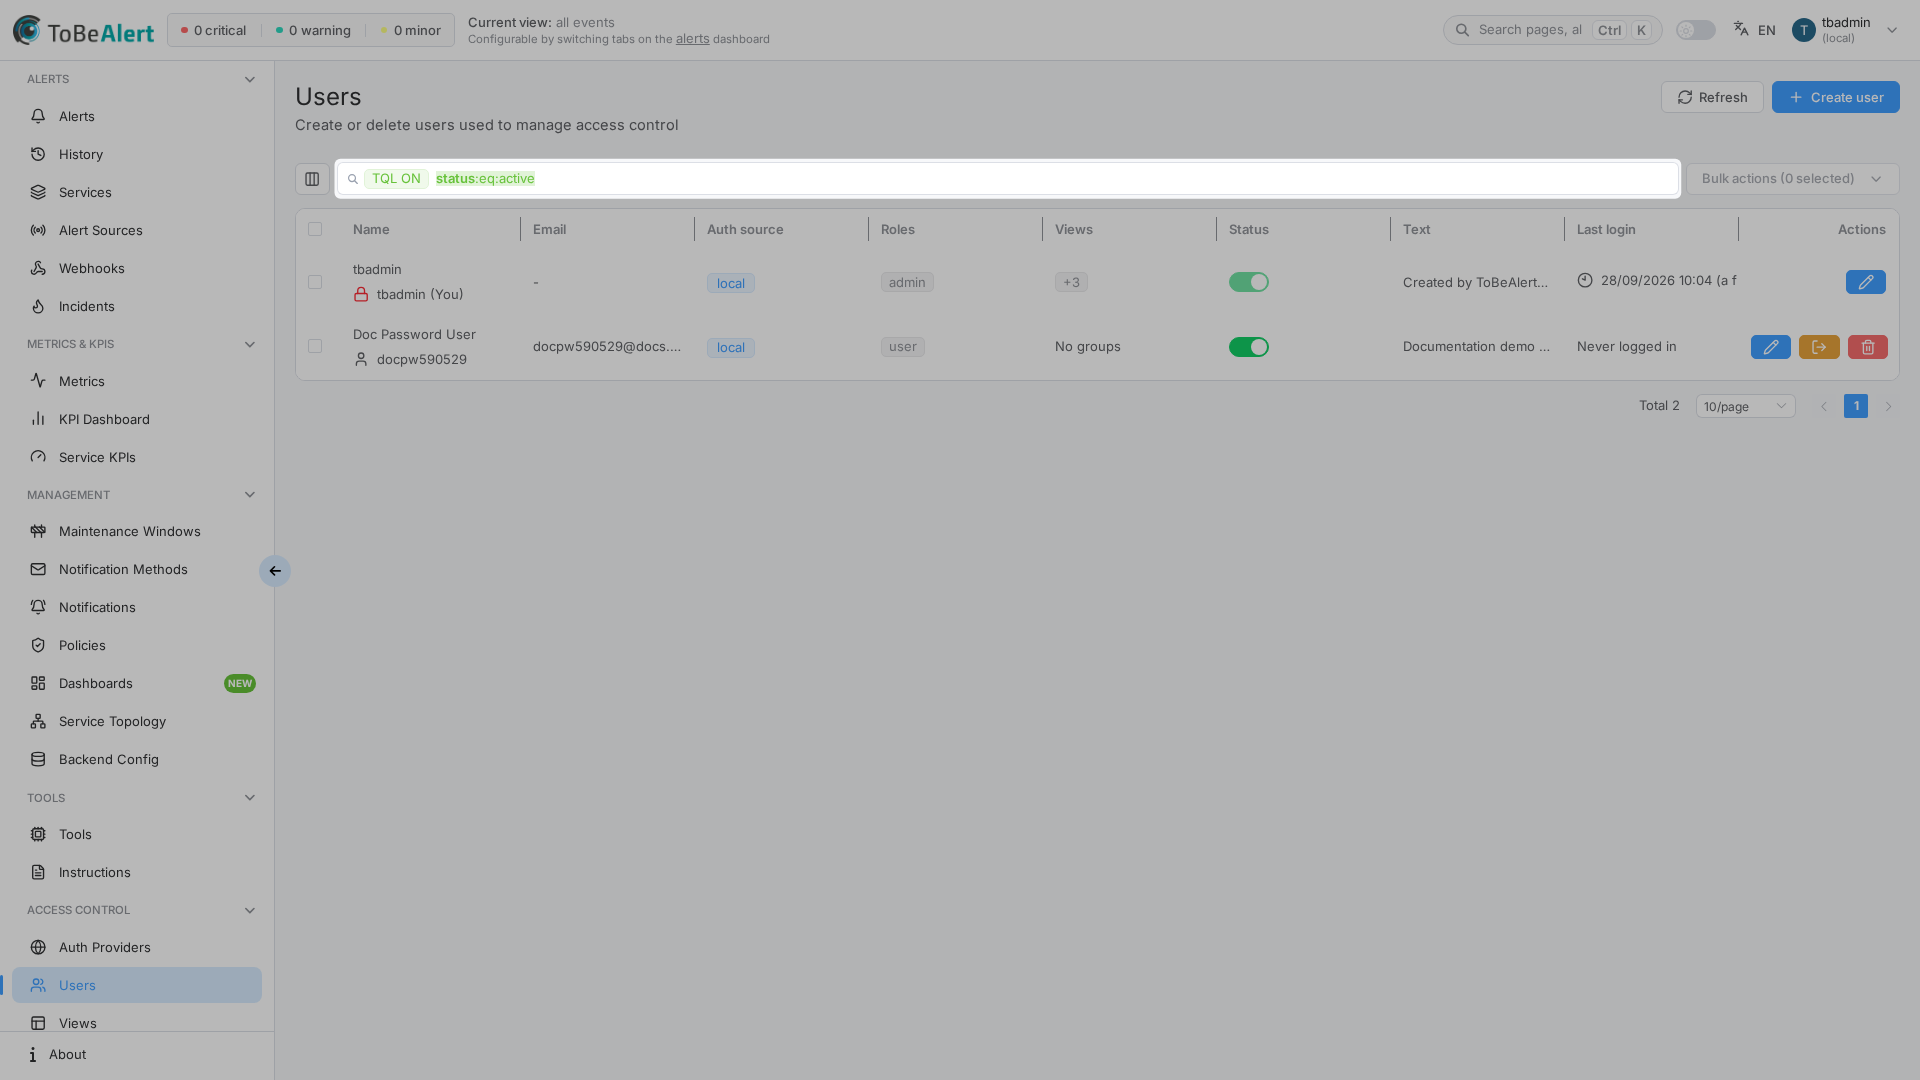Click the Search pages field in header
Image resolution: width=1920 pixels, height=1080 pixels.
pos(1552,30)
